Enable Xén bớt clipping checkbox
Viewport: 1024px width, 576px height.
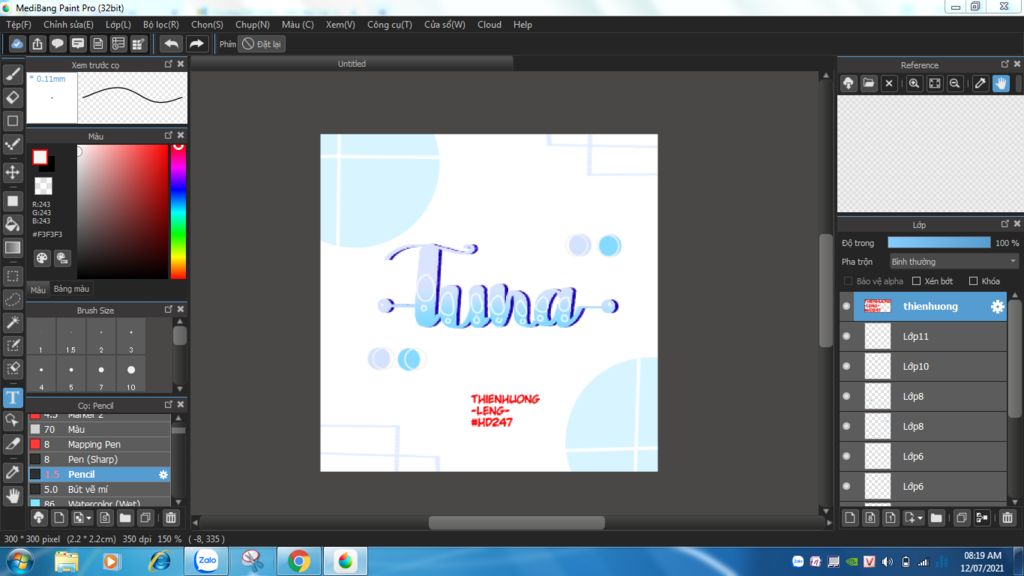(x=916, y=281)
